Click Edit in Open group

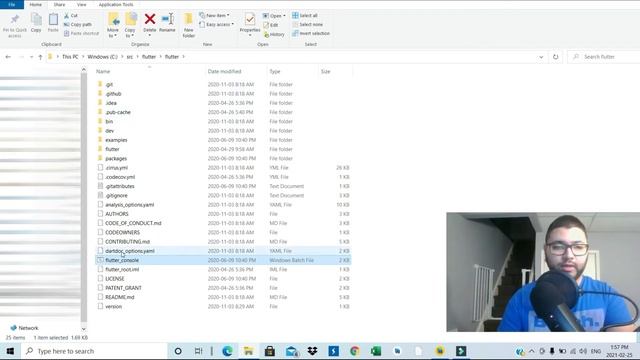(x=271, y=25)
